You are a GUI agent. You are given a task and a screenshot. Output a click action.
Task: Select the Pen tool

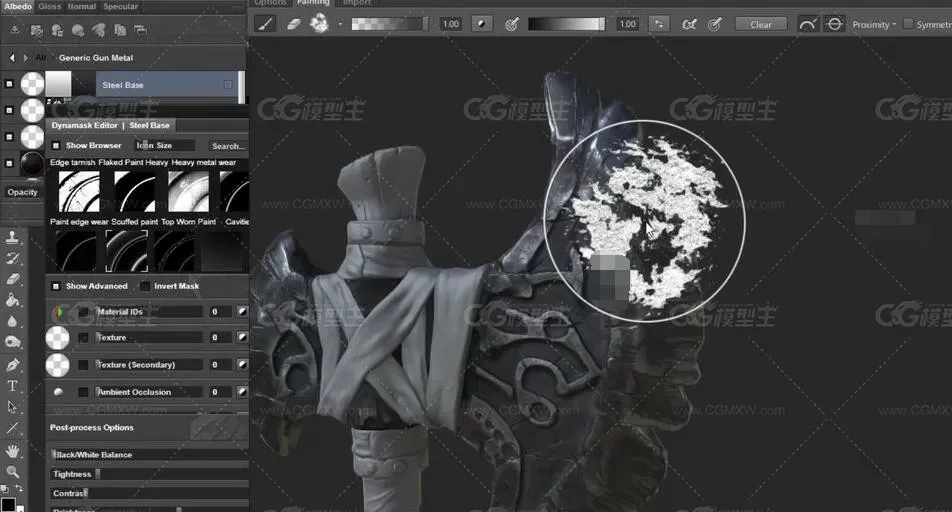[x=12, y=364]
